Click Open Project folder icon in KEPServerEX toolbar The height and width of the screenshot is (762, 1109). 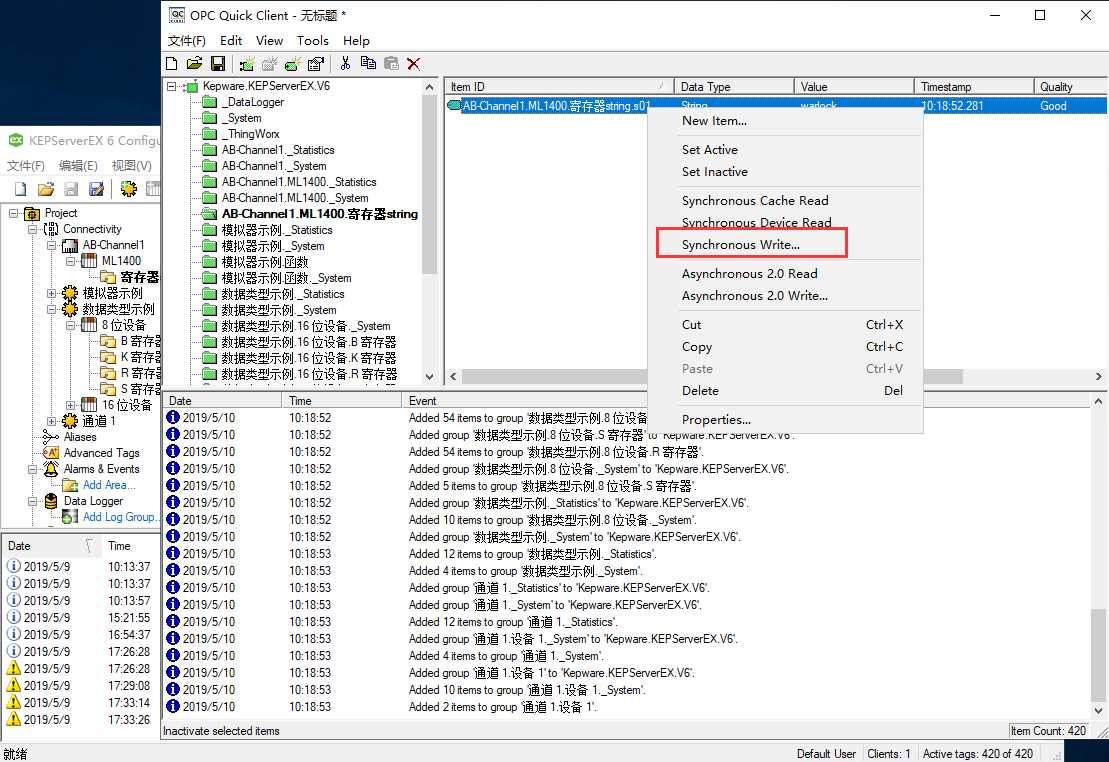pos(46,189)
